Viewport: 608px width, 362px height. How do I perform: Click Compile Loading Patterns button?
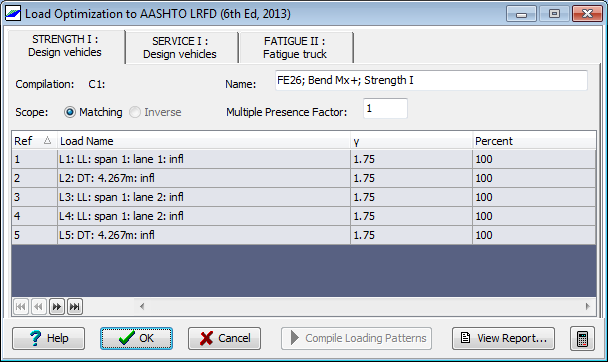(356, 338)
